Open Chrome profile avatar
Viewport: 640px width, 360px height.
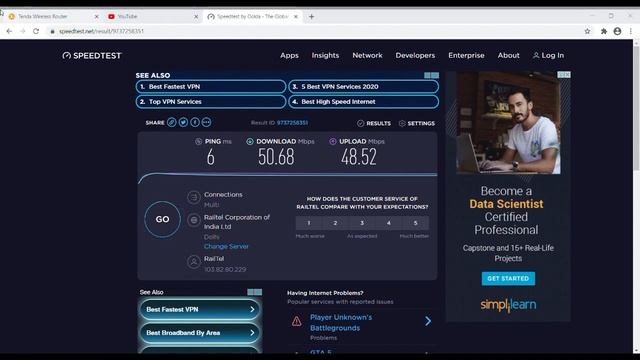617,31
